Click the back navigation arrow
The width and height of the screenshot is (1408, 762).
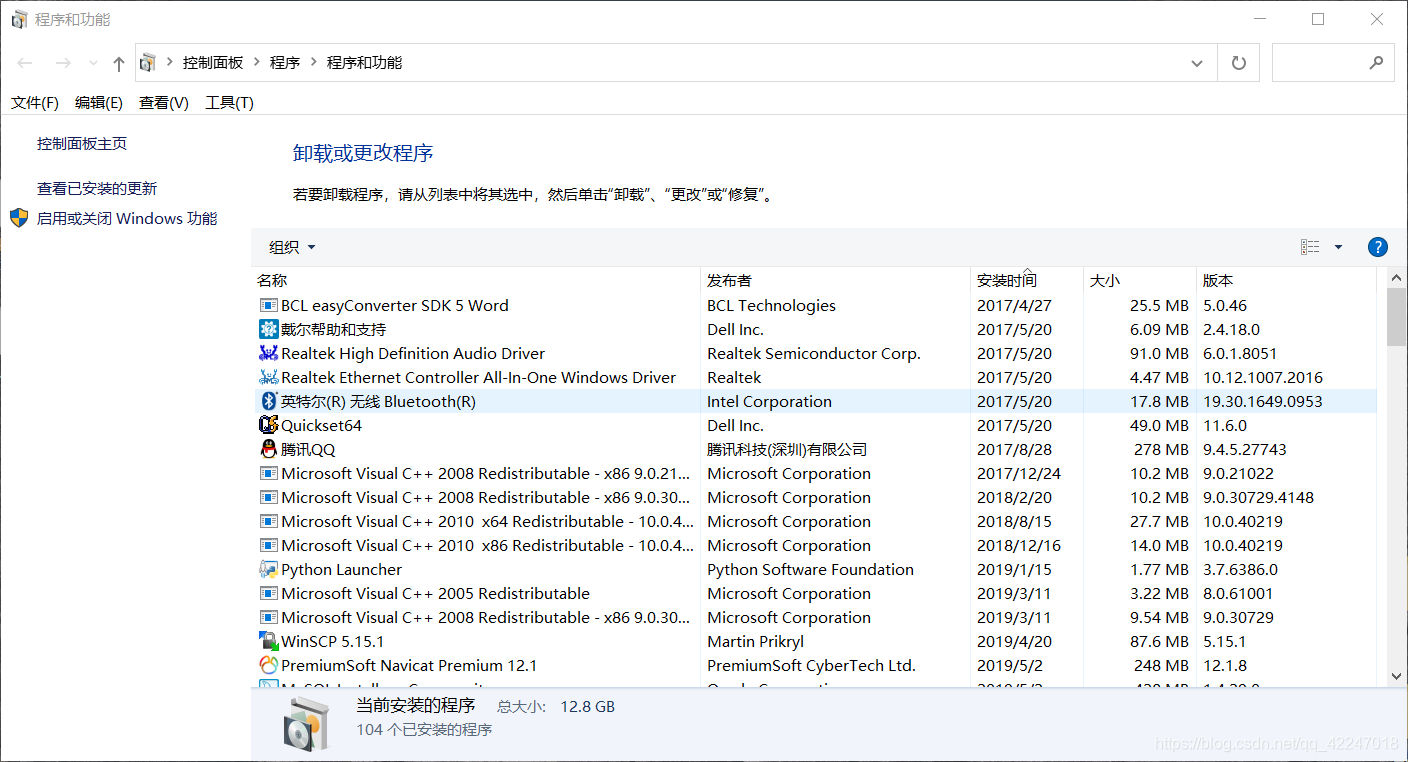(25, 63)
